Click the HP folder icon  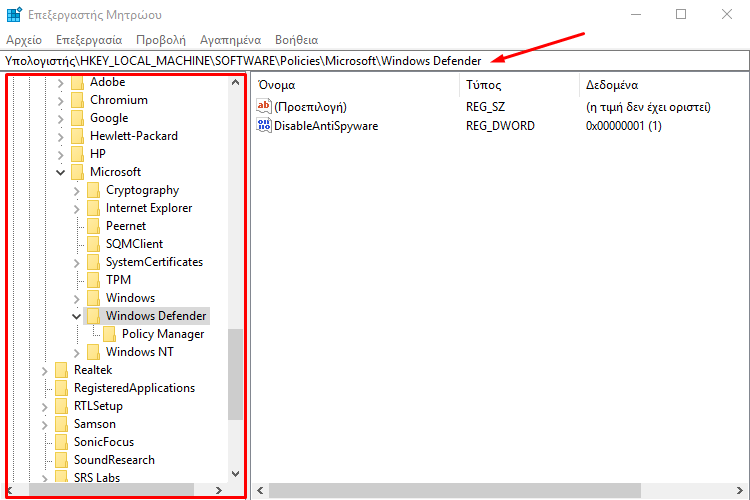tap(77, 154)
